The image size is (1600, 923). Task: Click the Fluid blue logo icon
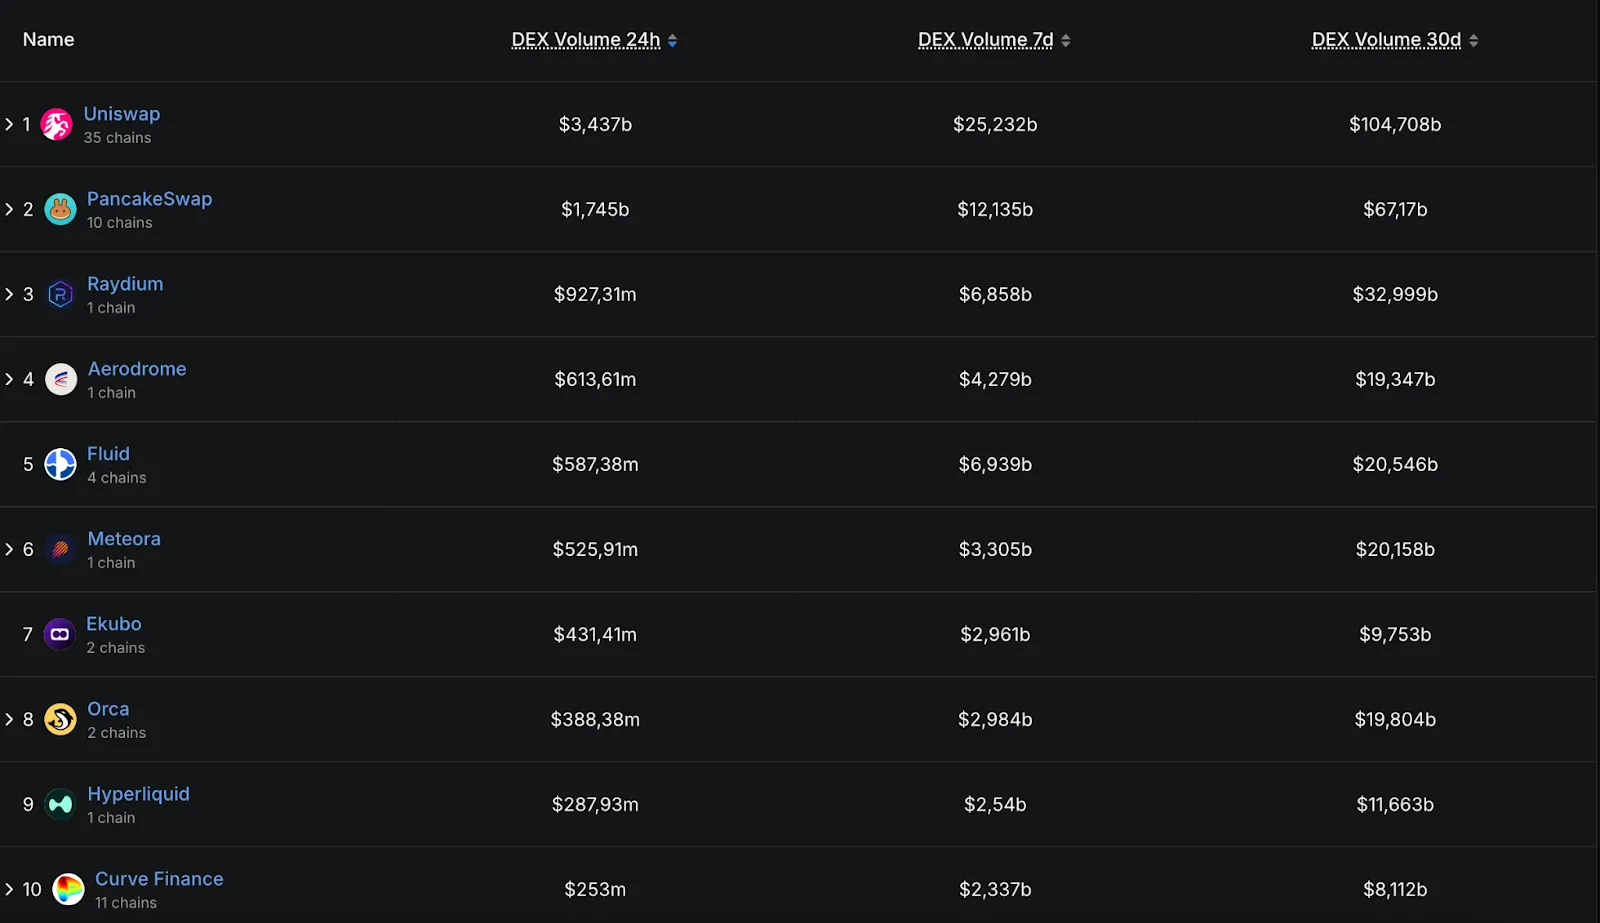point(60,464)
